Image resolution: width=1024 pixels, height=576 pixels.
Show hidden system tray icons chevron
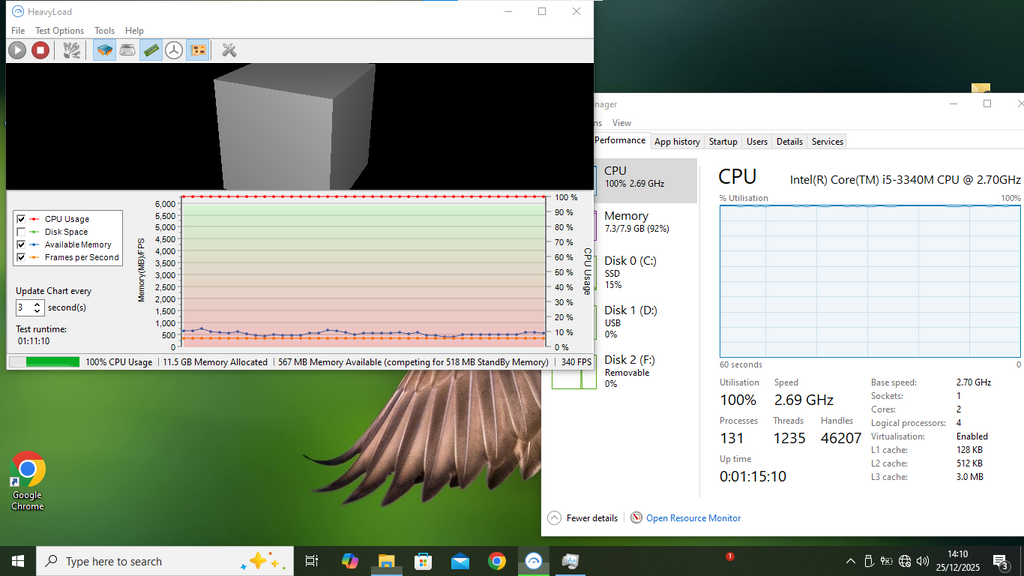(x=851, y=561)
